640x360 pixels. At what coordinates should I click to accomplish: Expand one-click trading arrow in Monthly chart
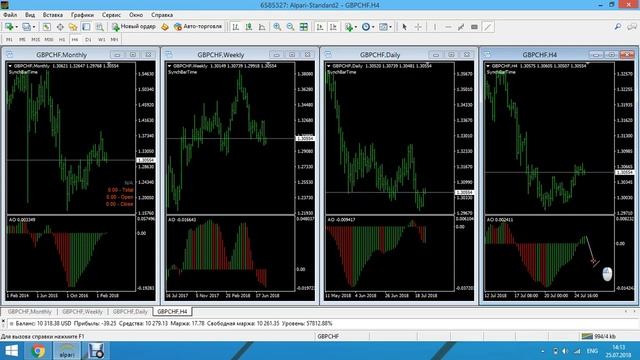[x=10, y=66]
